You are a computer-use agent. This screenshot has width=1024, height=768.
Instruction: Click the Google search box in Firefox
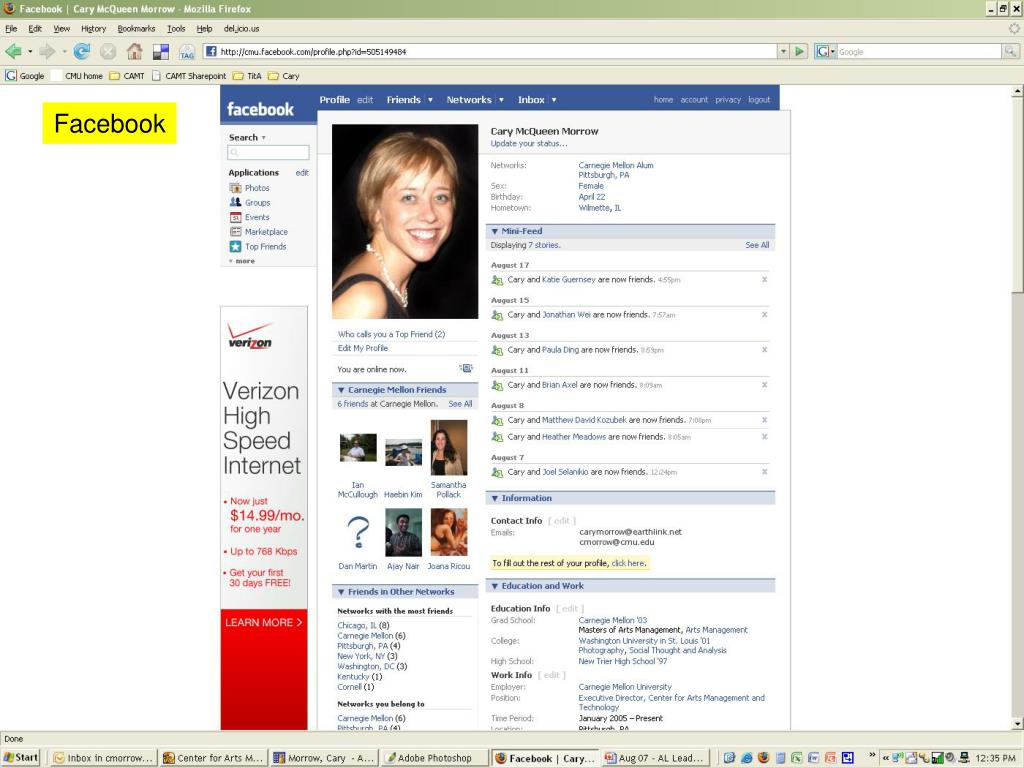tap(919, 51)
